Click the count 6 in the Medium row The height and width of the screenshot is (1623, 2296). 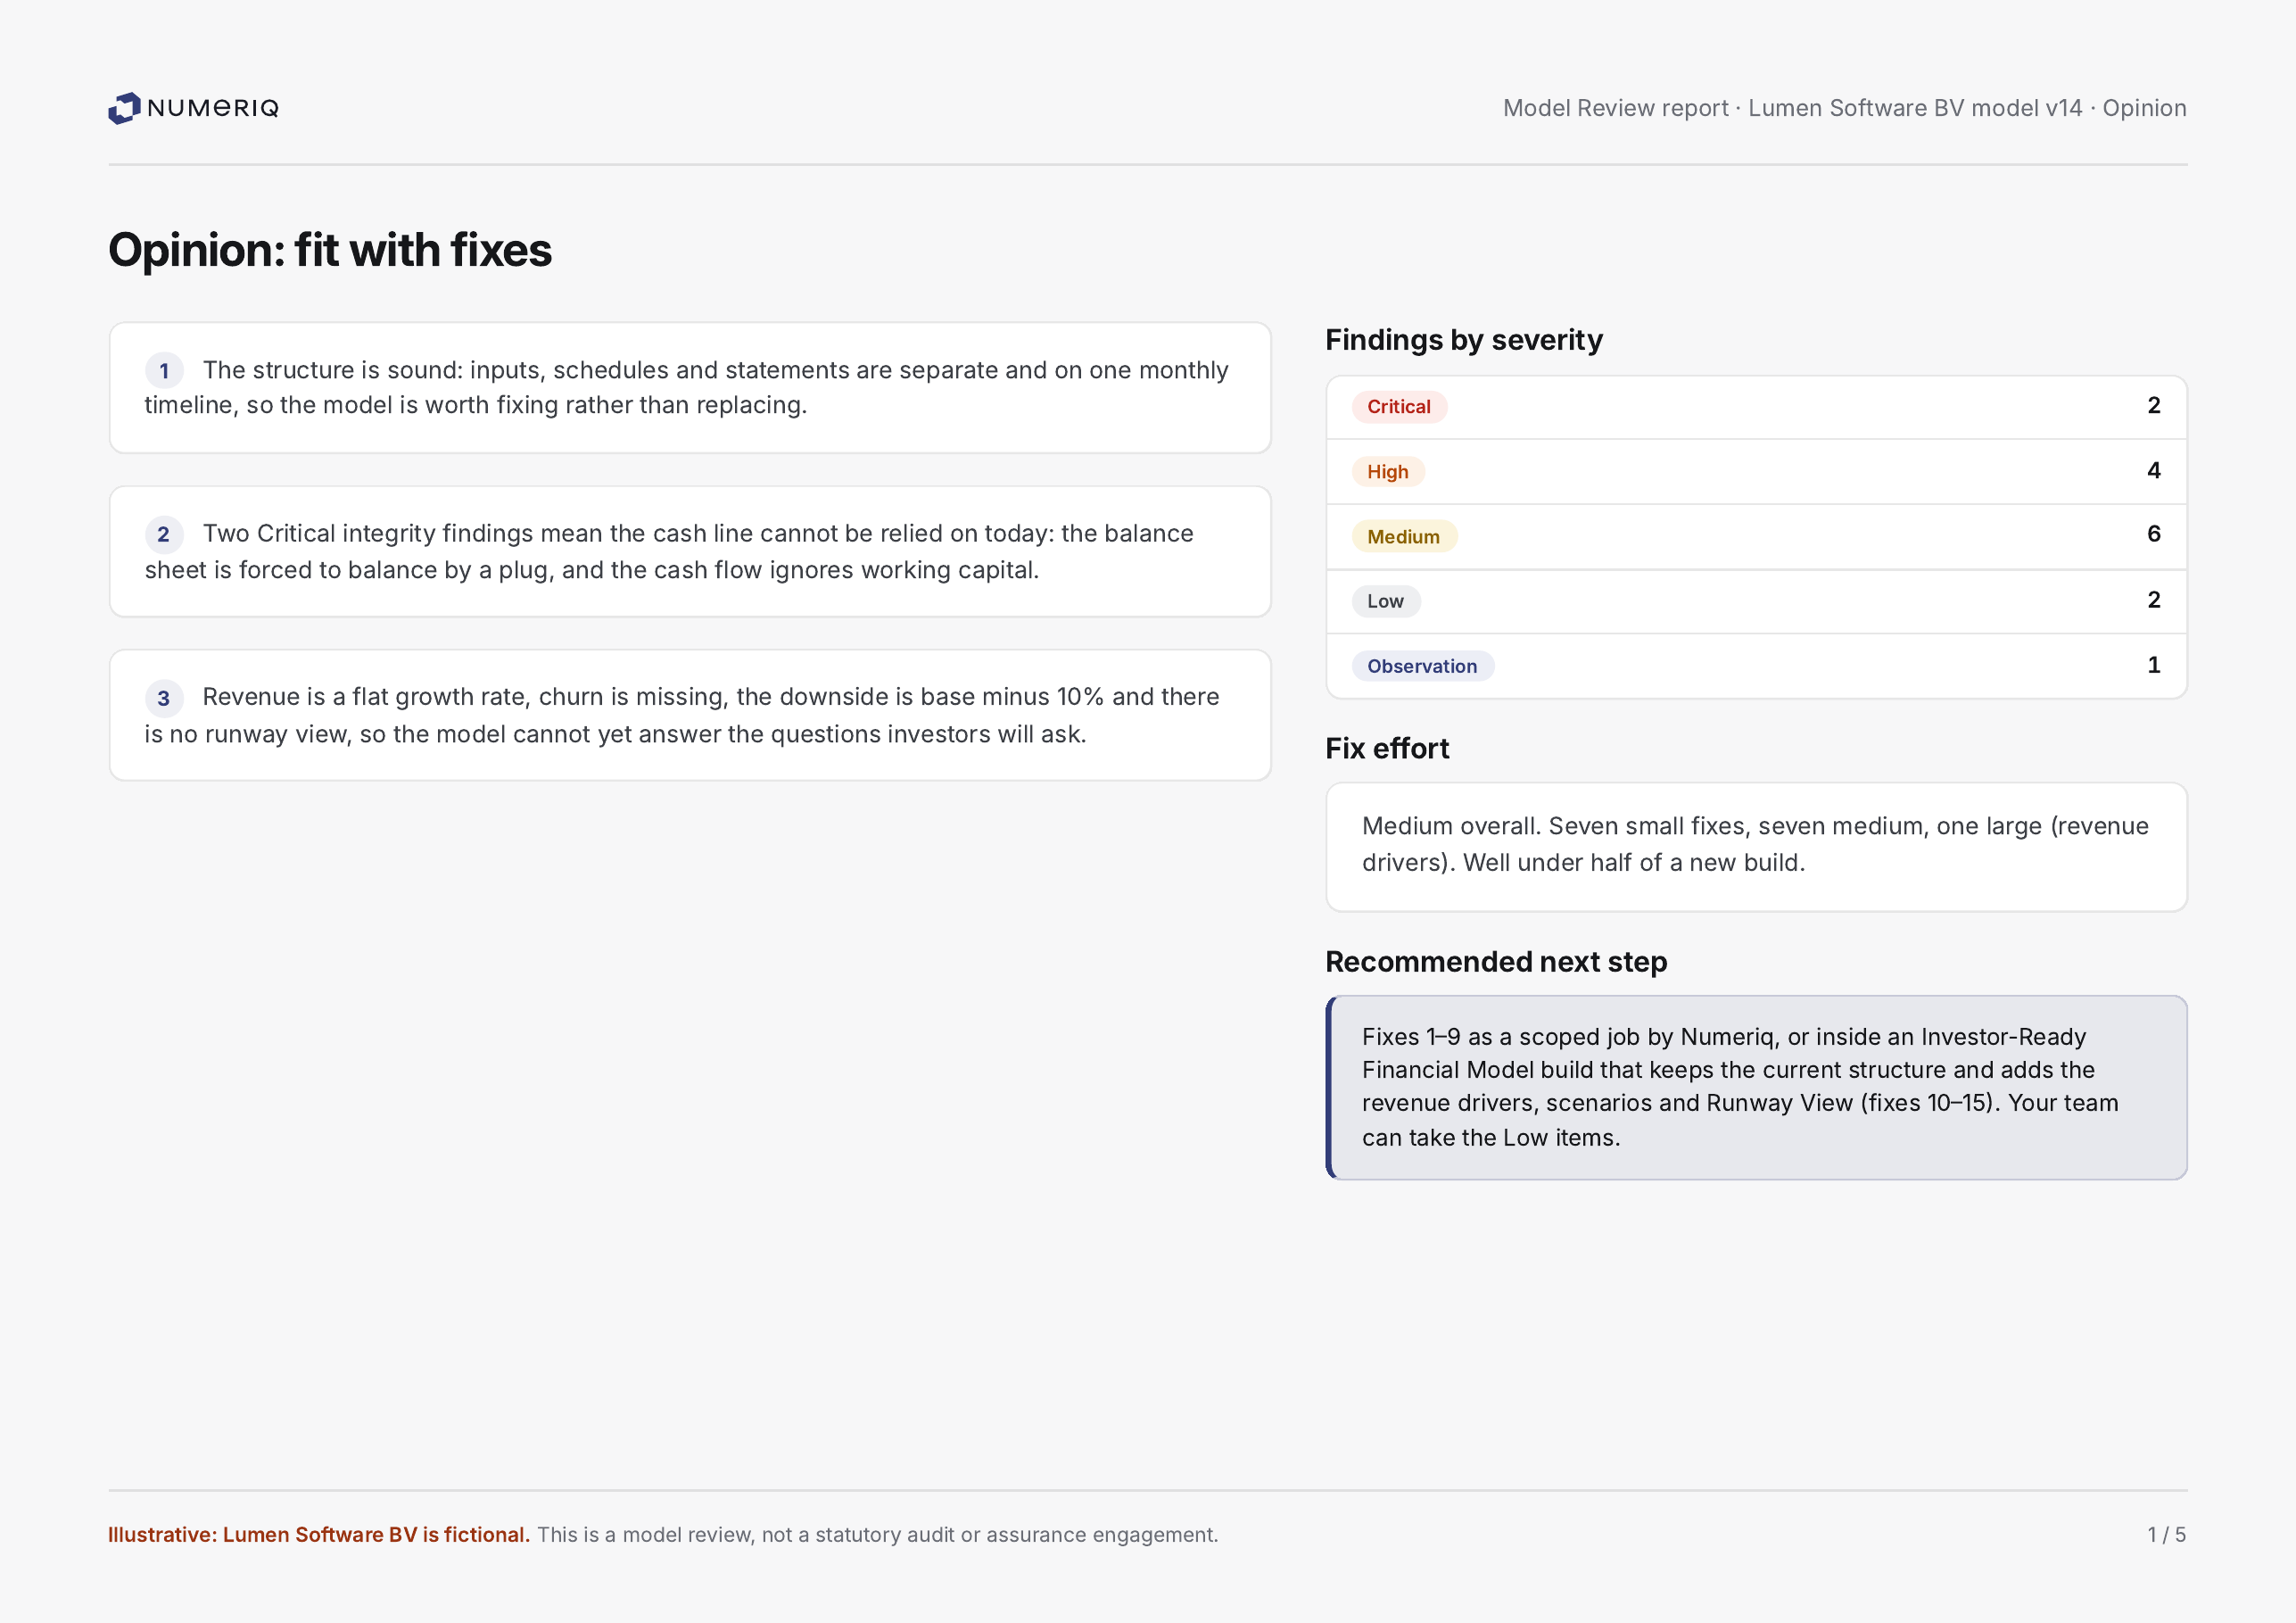2153,534
